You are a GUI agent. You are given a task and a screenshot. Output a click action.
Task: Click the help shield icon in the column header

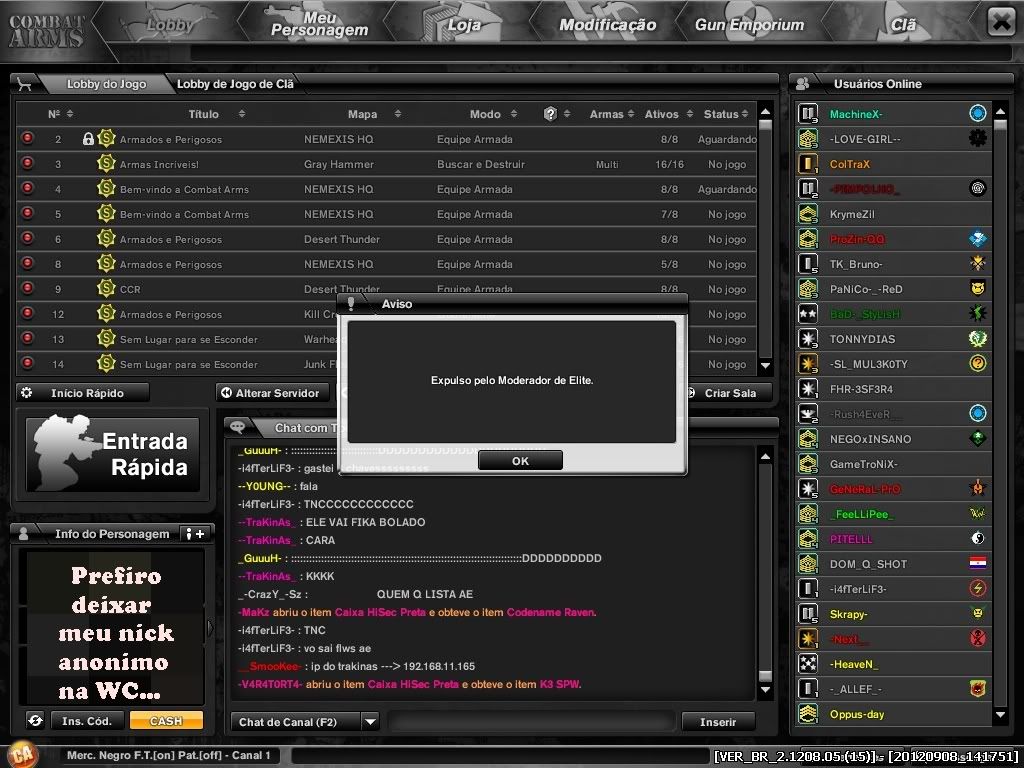(550, 114)
